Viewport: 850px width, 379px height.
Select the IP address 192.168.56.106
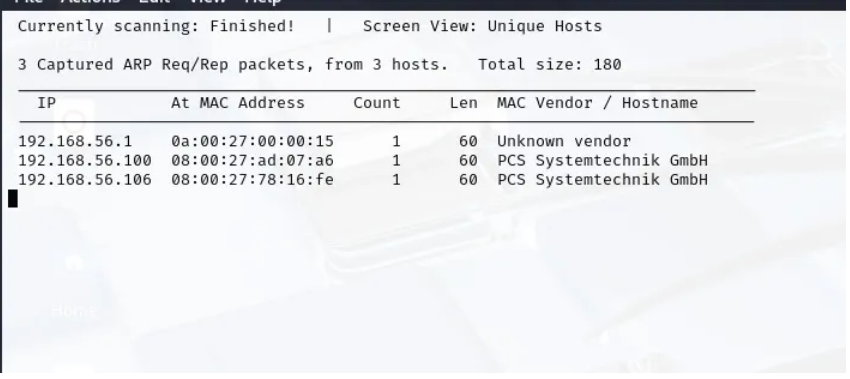pos(85,179)
